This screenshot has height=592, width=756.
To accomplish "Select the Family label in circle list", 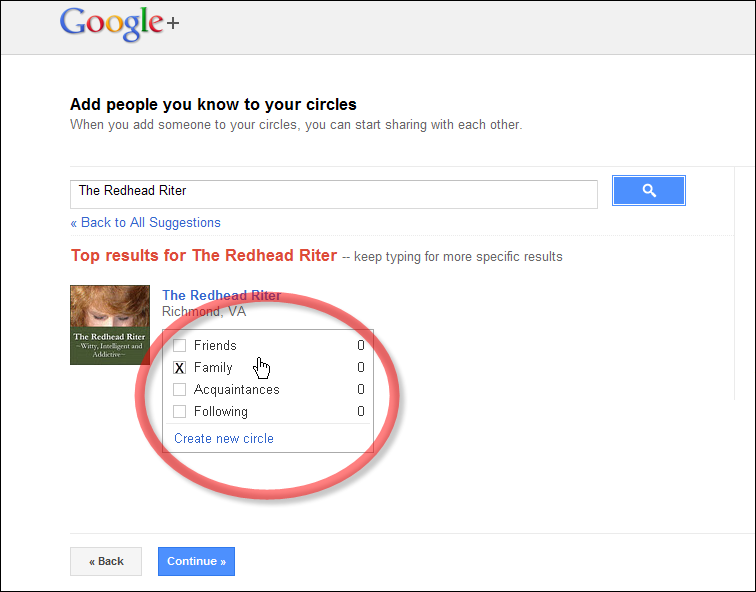I will click(213, 368).
